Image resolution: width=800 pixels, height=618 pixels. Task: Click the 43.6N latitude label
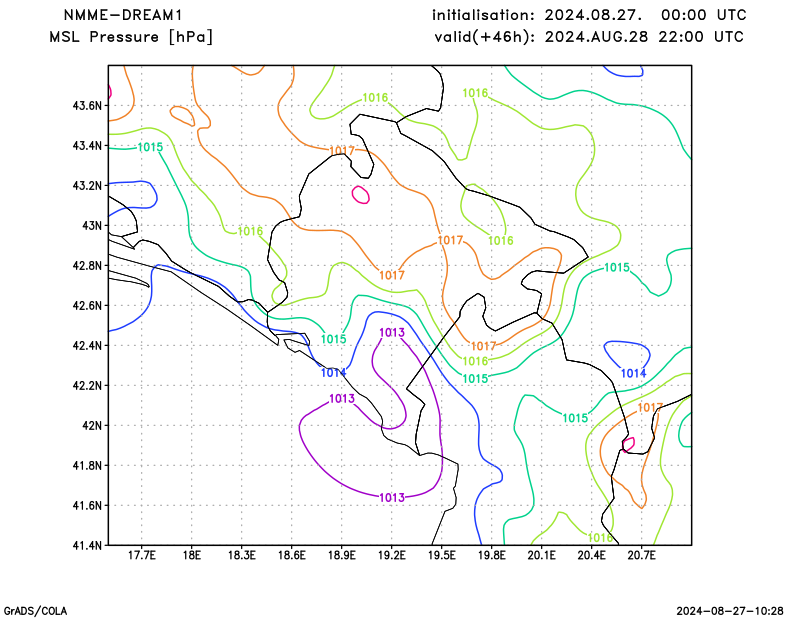click(x=87, y=106)
